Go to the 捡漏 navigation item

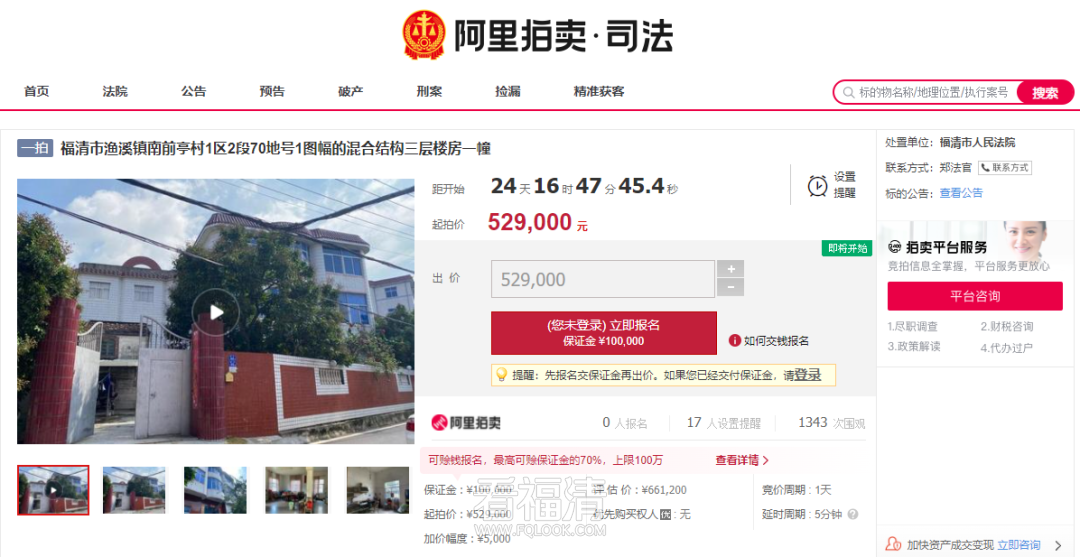[x=508, y=92]
